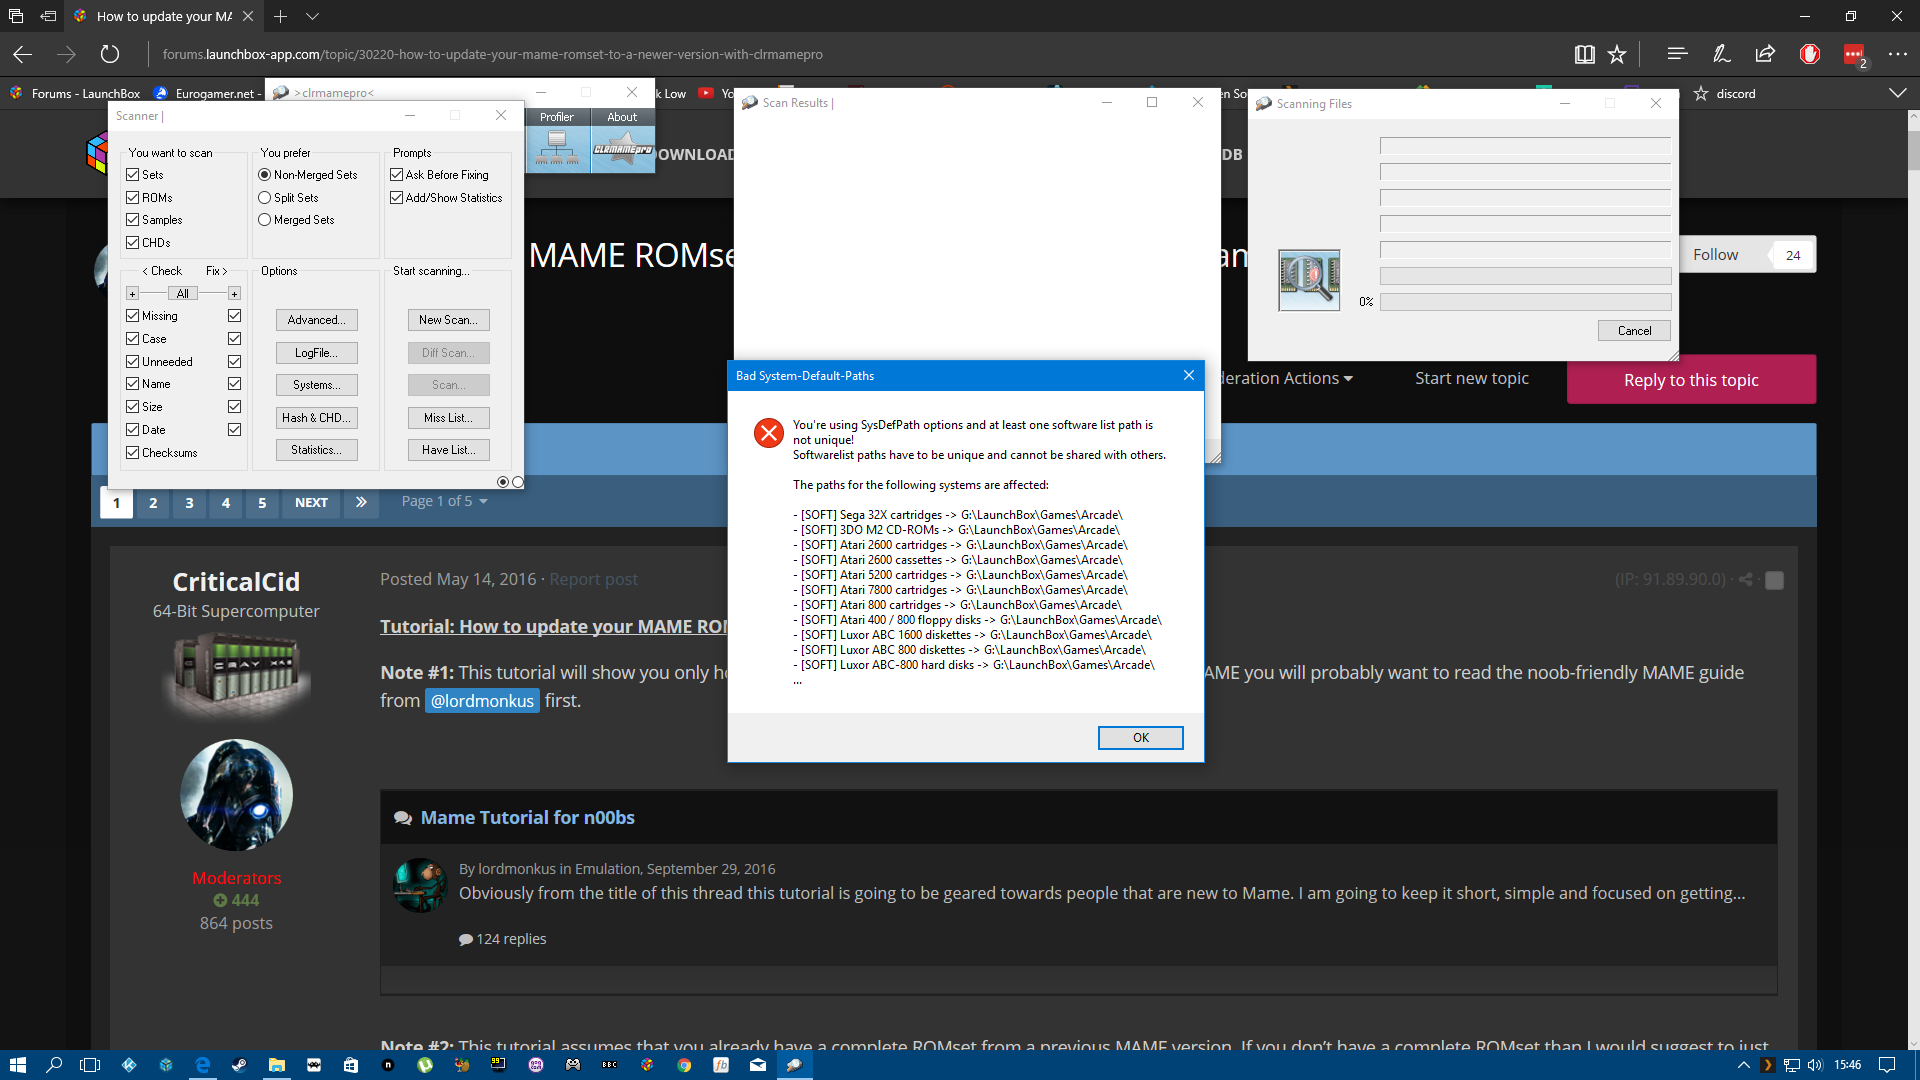
Task: Open the Profiler icon in clrmamepro window
Action: [x=557, y=148]
